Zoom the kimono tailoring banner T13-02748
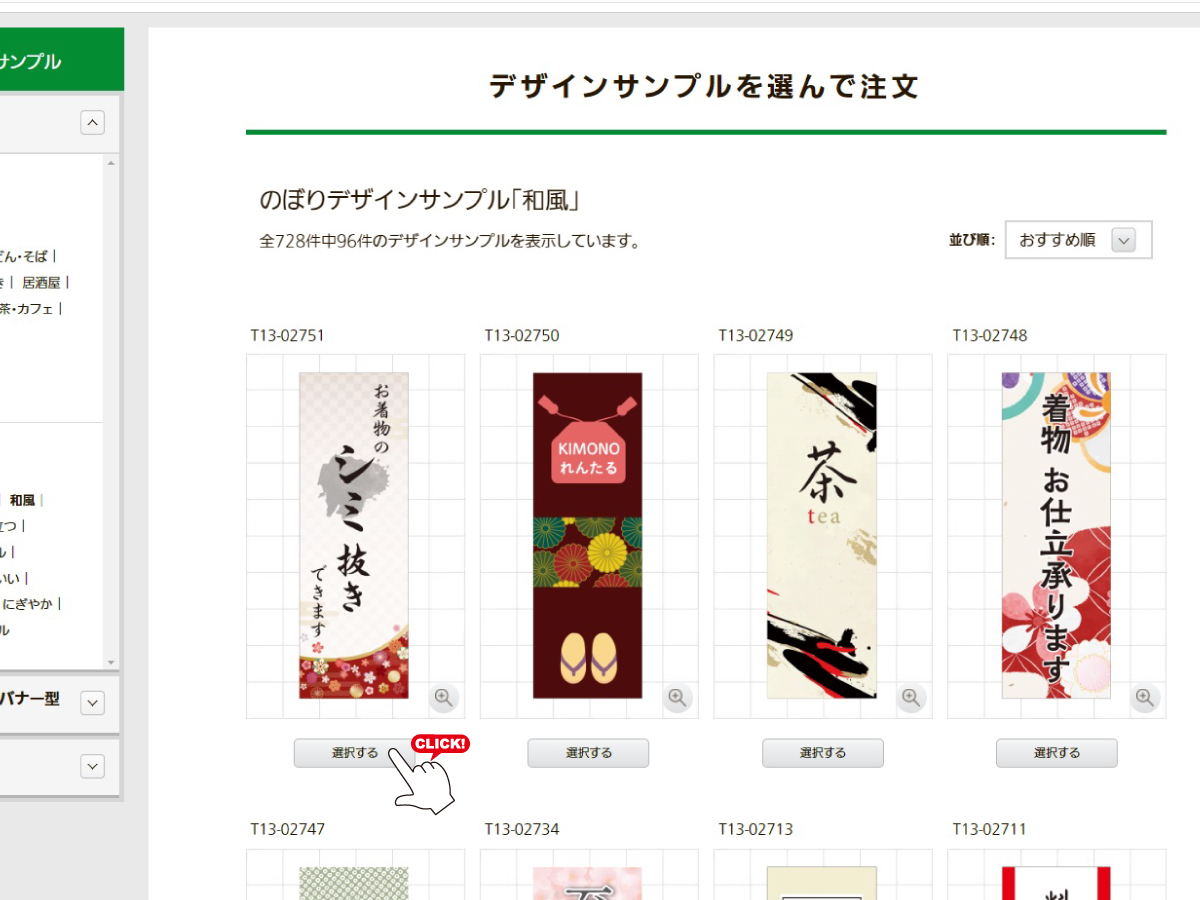Image resolution: width=1200 pixels, height=900 pixels. click(1145, 697)
